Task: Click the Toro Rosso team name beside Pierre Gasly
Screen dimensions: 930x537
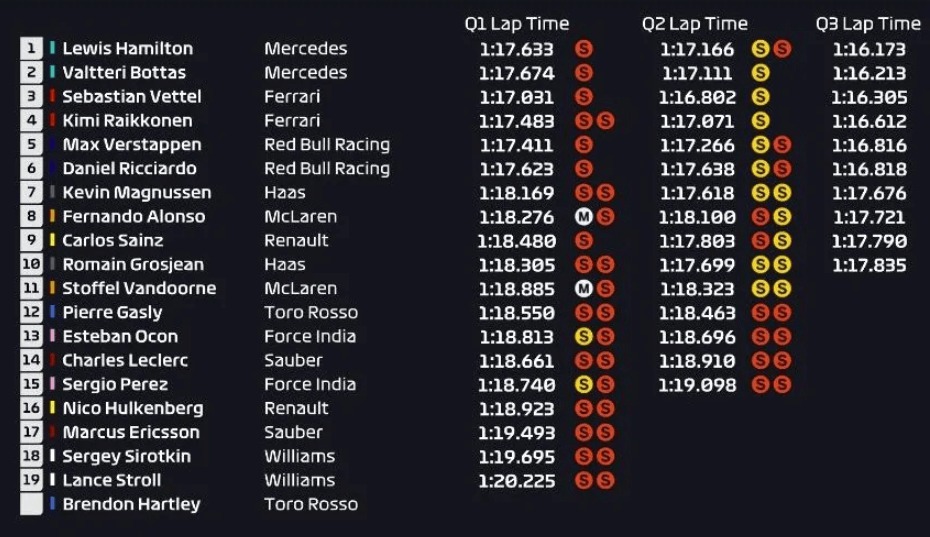Action: [311, 312]
